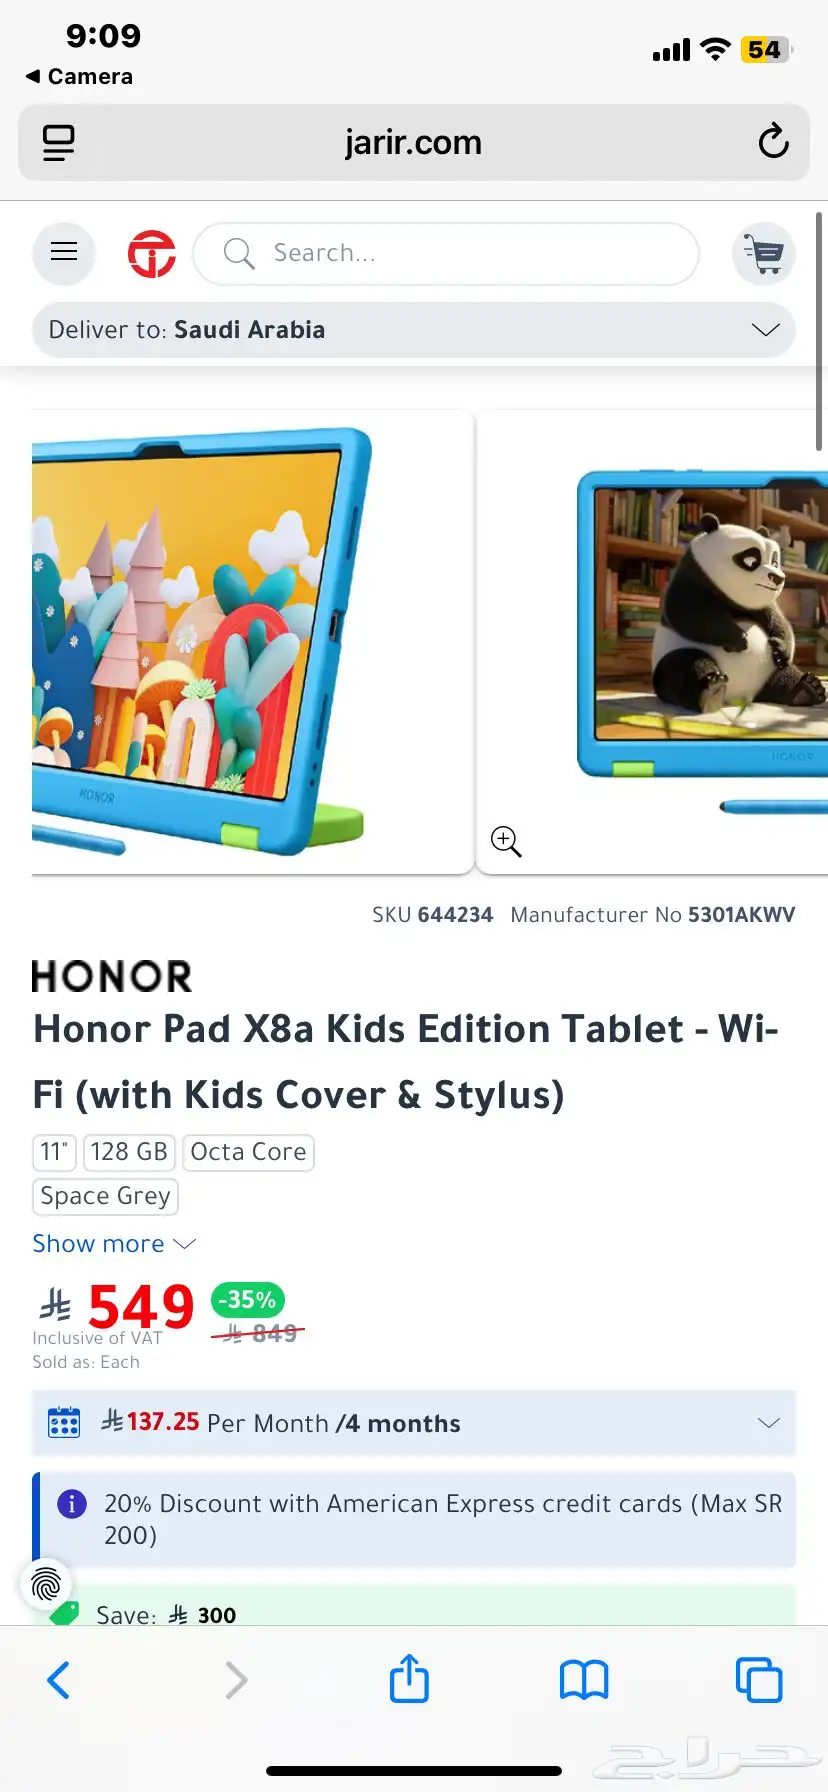Tap the Safari share icon
828x1792 pixels.
click(409, 1678)
